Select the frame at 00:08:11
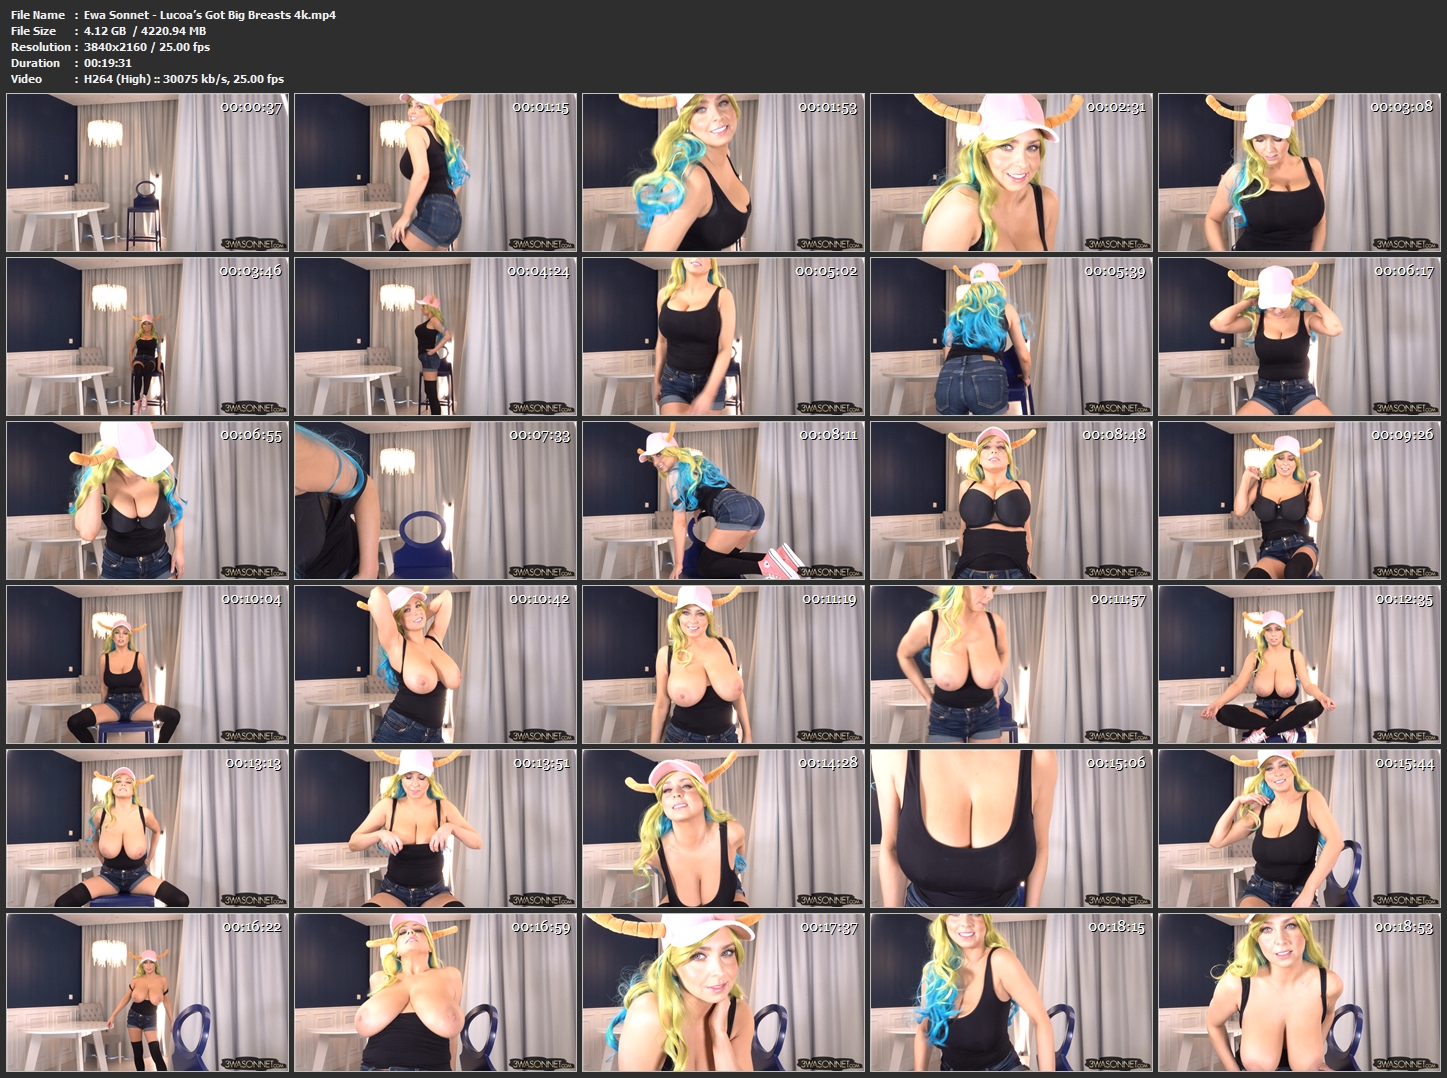The height and width of the screenshot is (1078, 1447). [x=723, y=500]
